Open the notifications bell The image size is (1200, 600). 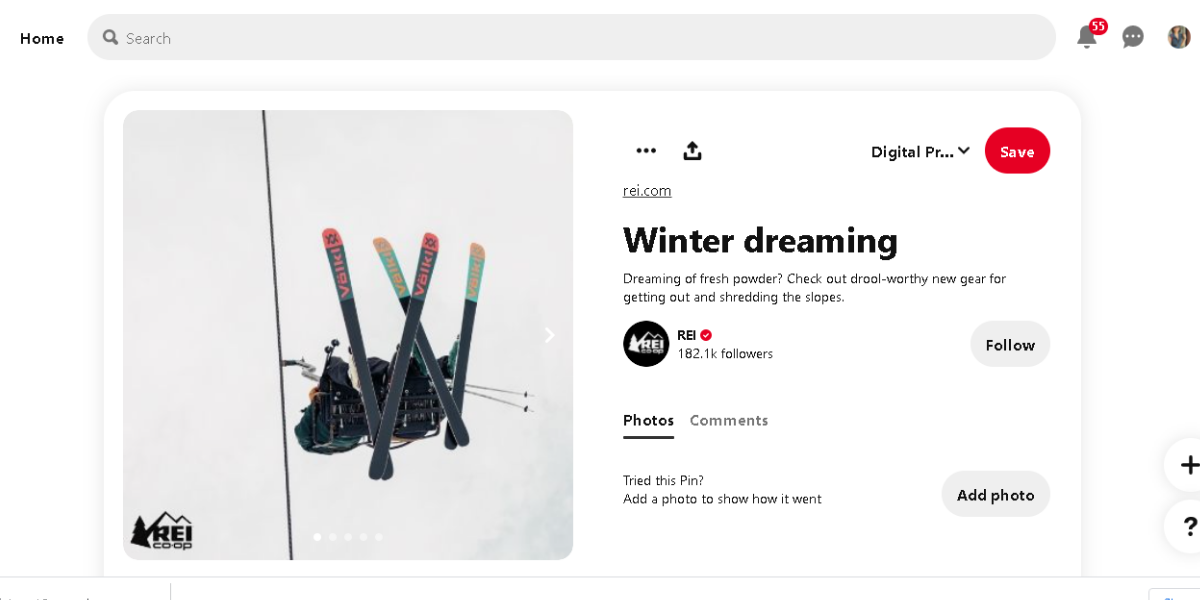pyautogui.click(x=1086, y=37)
